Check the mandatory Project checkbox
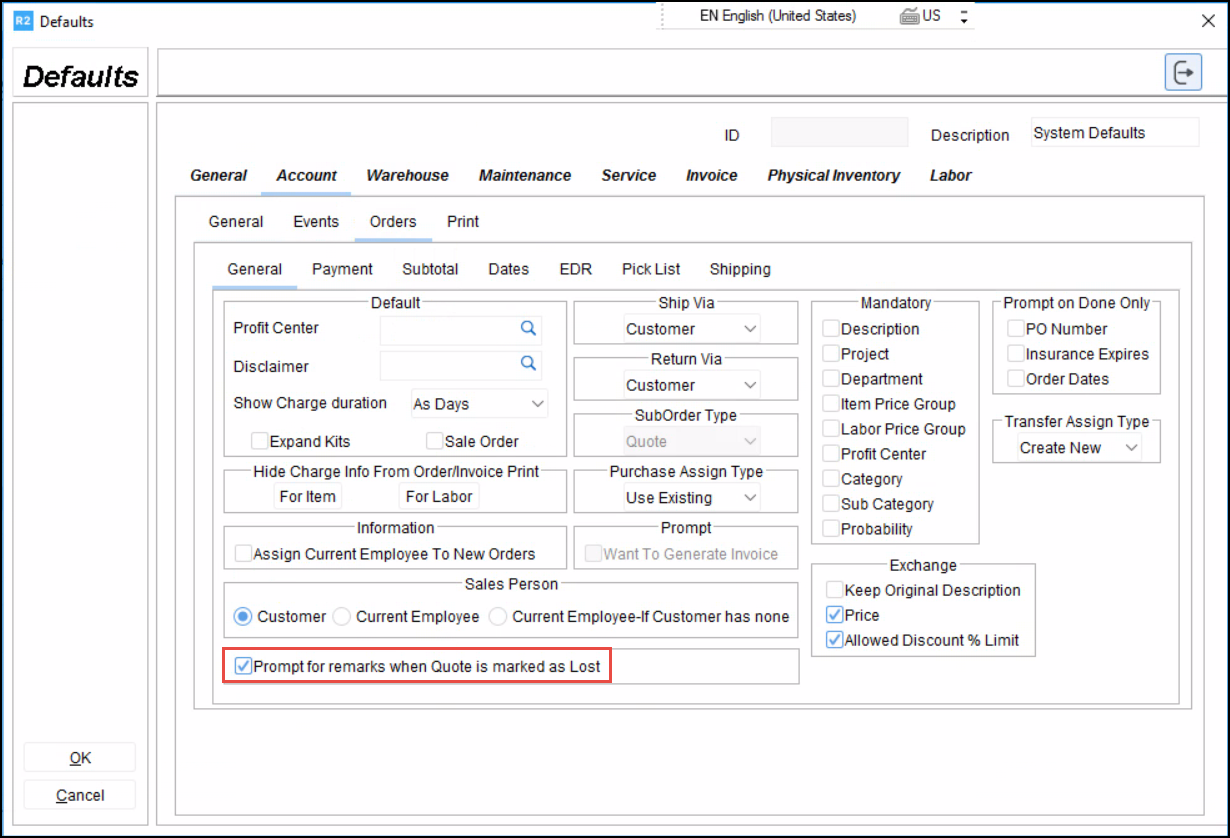 pyautogui.click(x=831, y=354)
